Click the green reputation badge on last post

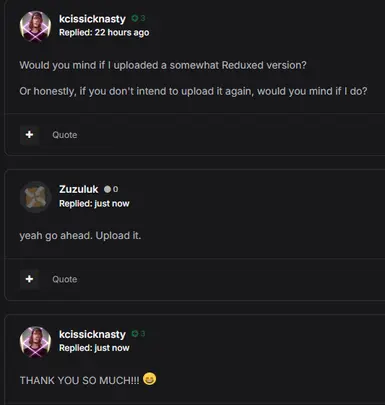[x=138, y=334]
